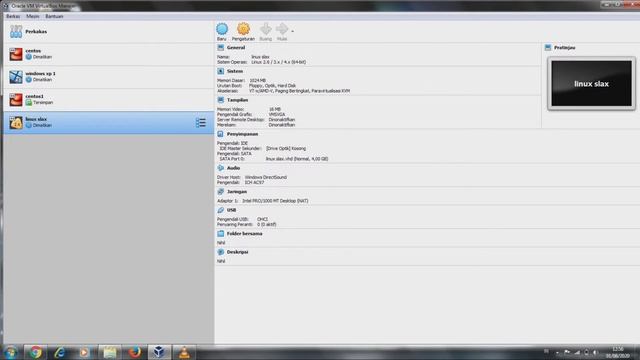This screenshot has width=640, height=360.
Task: Open Firefox from taskbar
Action: (134, 352)
